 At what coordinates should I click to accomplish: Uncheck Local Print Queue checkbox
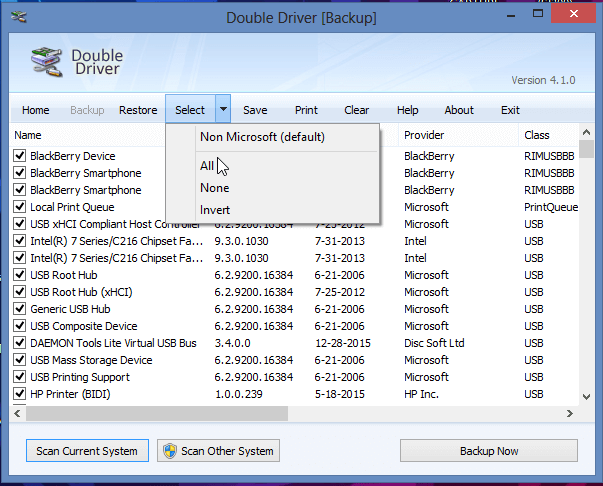(19, 207)
